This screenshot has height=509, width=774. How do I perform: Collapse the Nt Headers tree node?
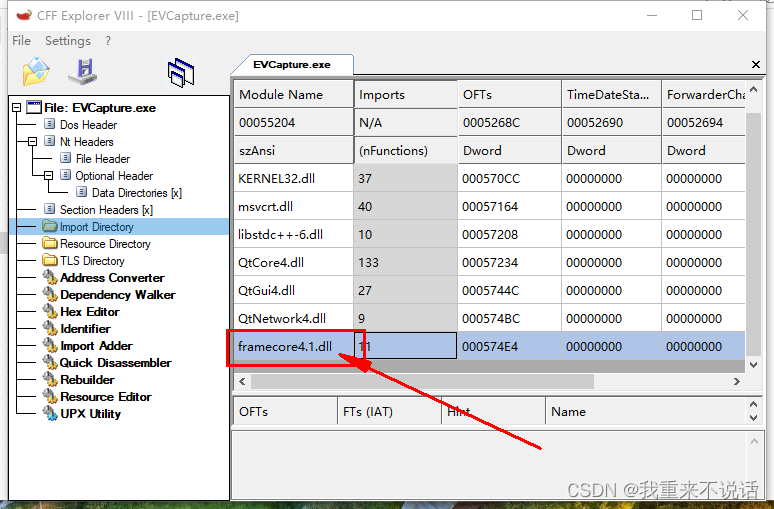32,141
